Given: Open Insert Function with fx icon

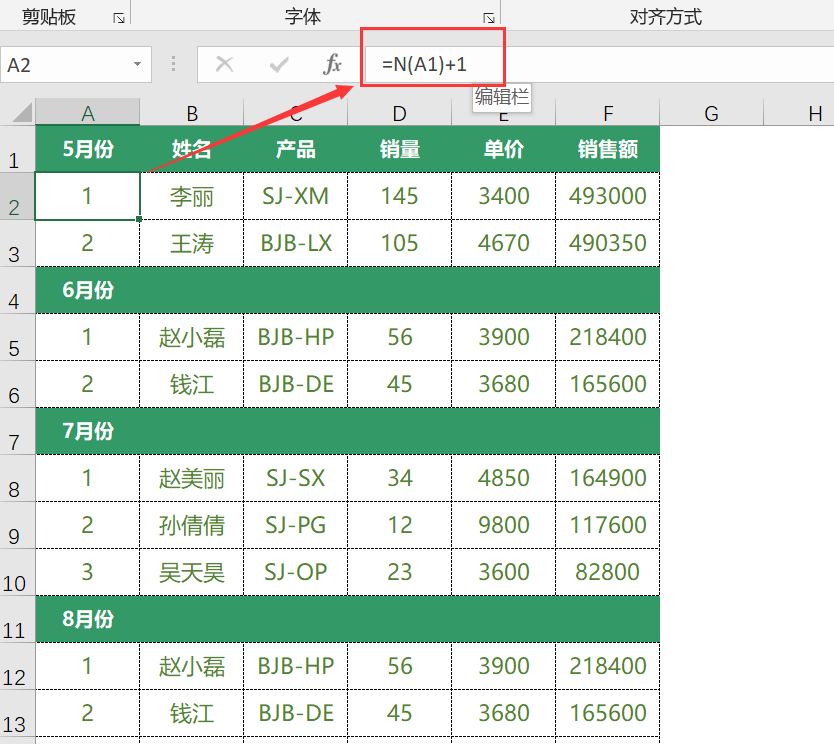Looking at the screenshot, I should click(332, 64).
